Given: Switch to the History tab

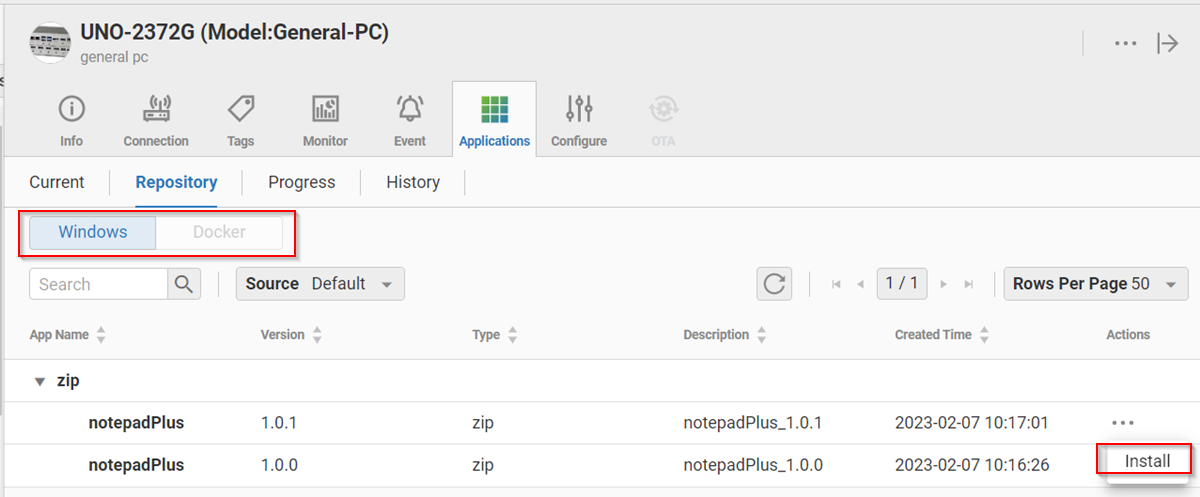Looking at the screenshot, I should pos(413,182).
